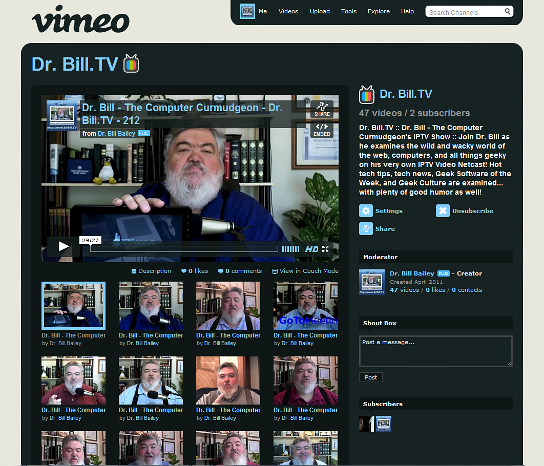Open the second thumbnail in the second row

tap(151, 380)
